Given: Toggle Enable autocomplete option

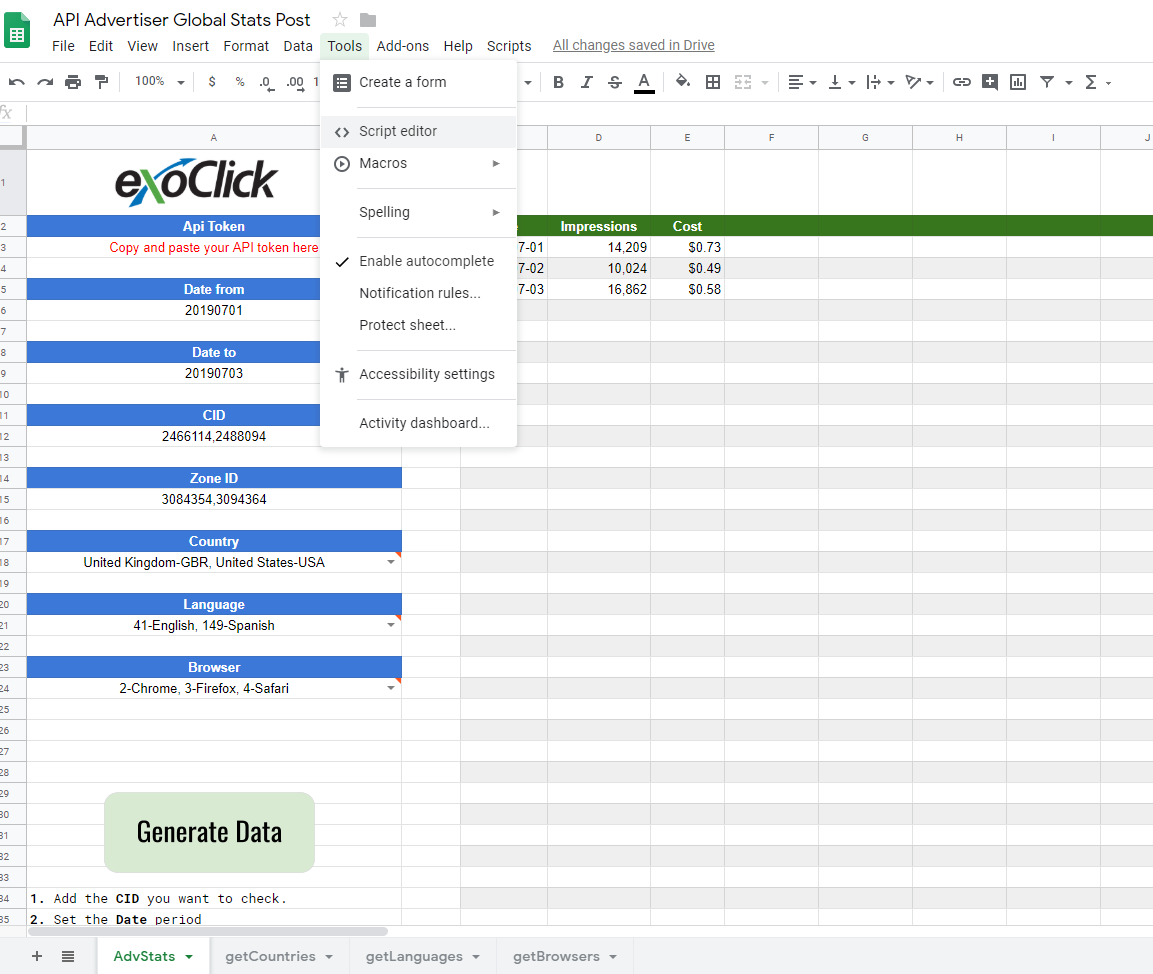Looking at the screenshot, I should pos(418,261).
